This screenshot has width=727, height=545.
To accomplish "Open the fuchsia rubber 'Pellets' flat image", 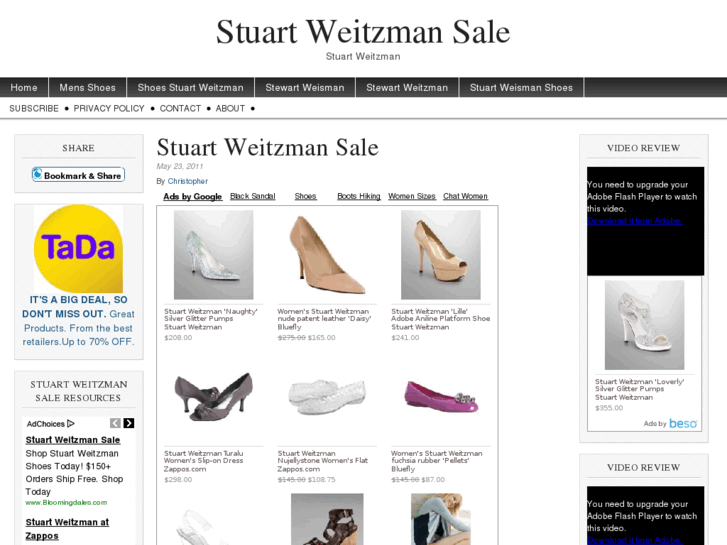I will [x=440, y=398].
